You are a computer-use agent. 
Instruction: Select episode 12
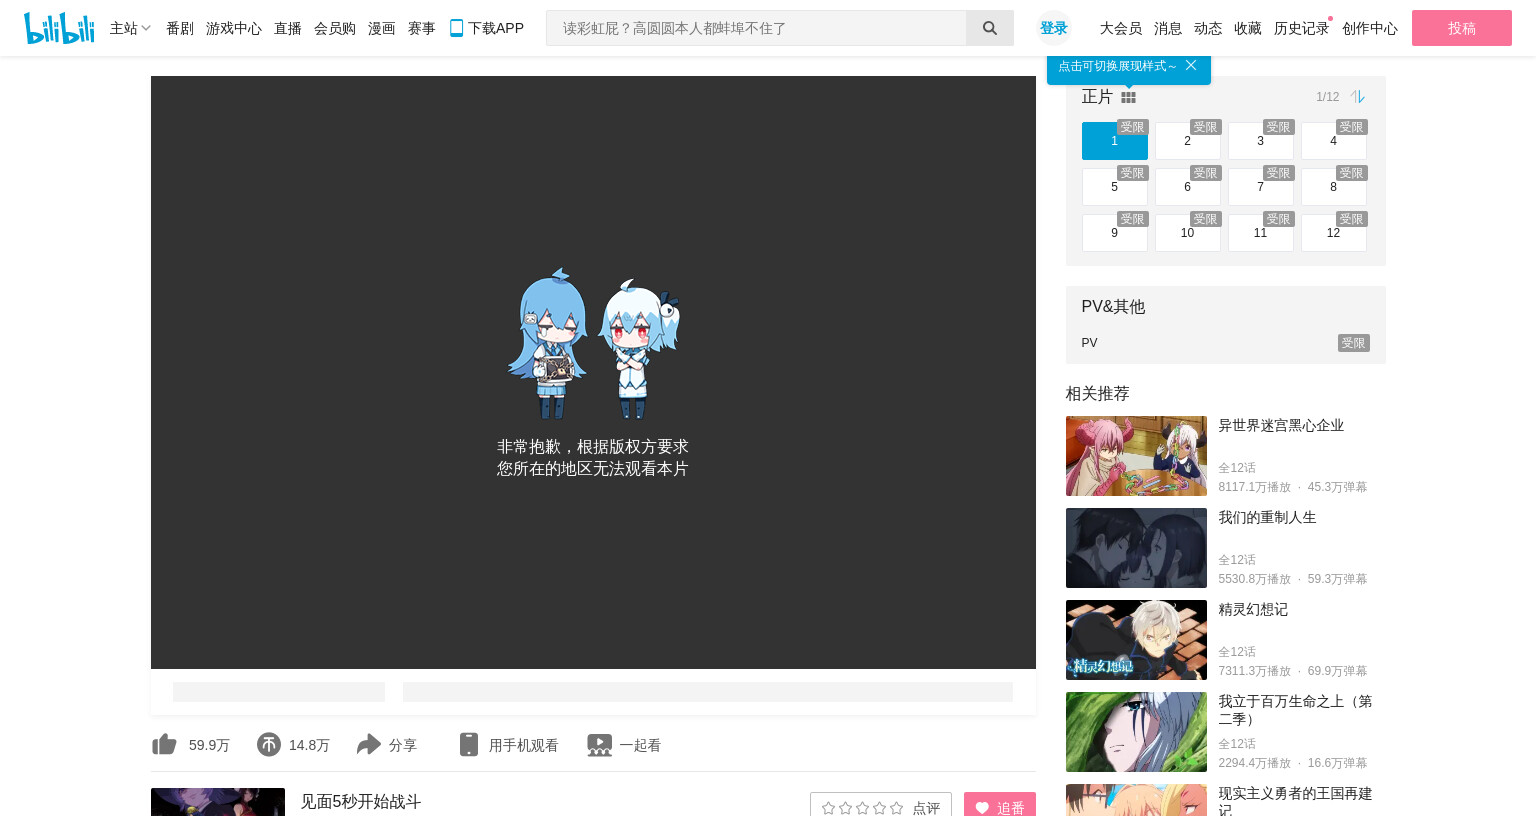pyautogui.click(x=1334, y=233)
